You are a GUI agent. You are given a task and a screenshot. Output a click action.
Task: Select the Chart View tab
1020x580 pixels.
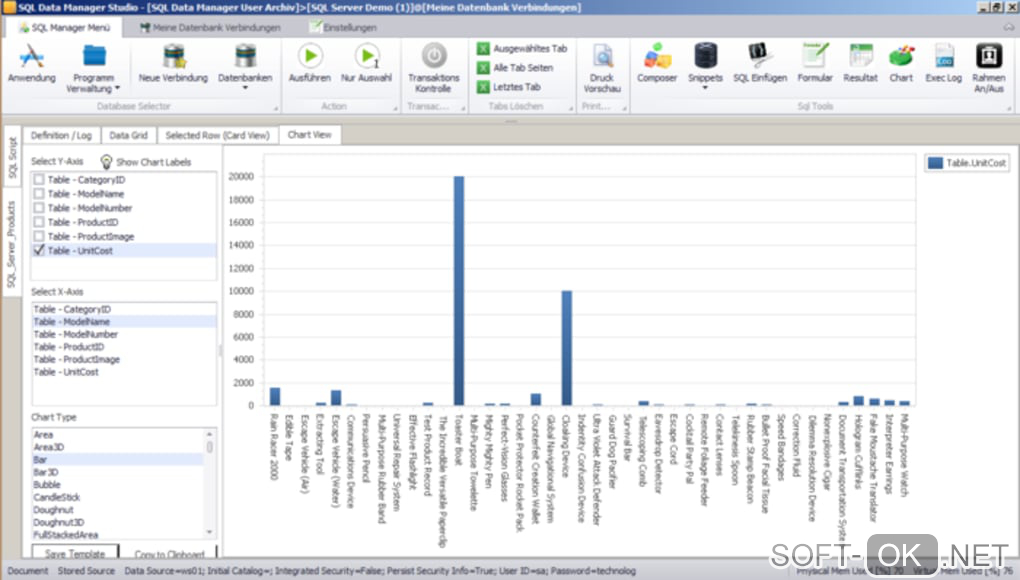310,135
